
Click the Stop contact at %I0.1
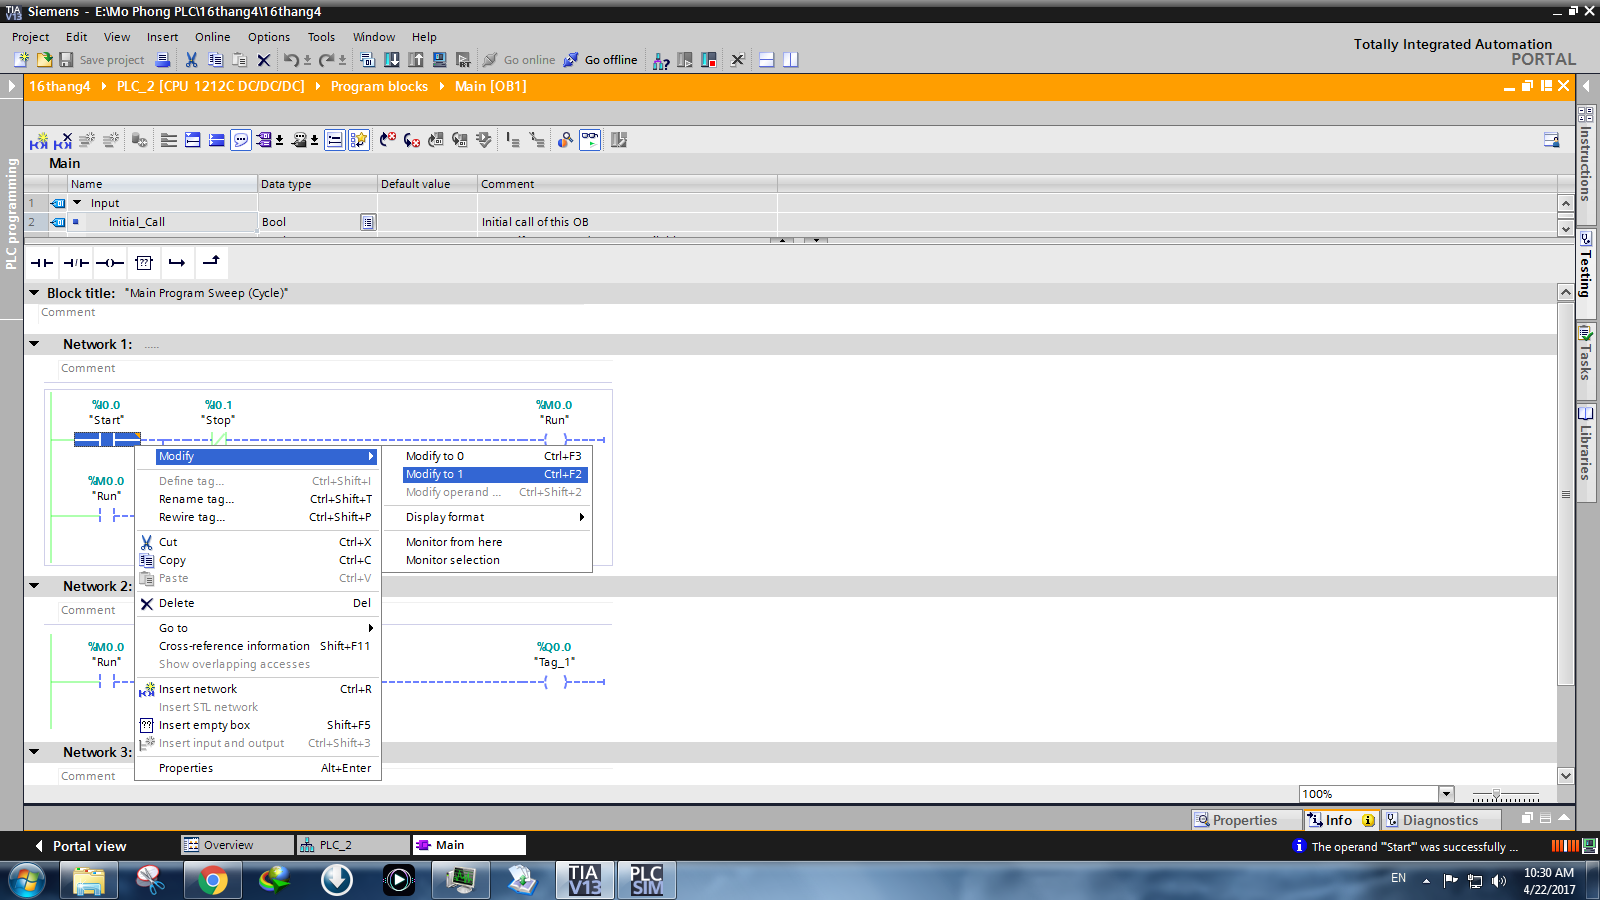click(x=218, y=438)
